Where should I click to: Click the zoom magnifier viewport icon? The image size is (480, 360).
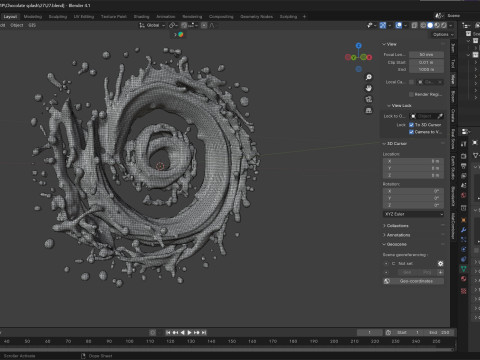click(x=369, y=77)
